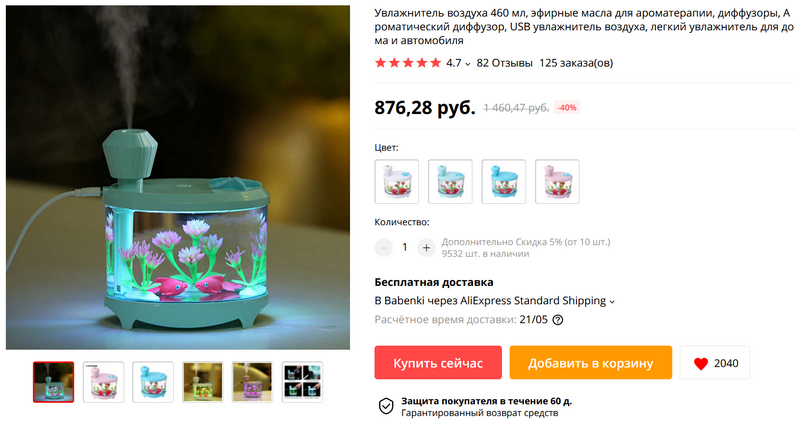Decrease quantity with the minus button

pos(383,248)
